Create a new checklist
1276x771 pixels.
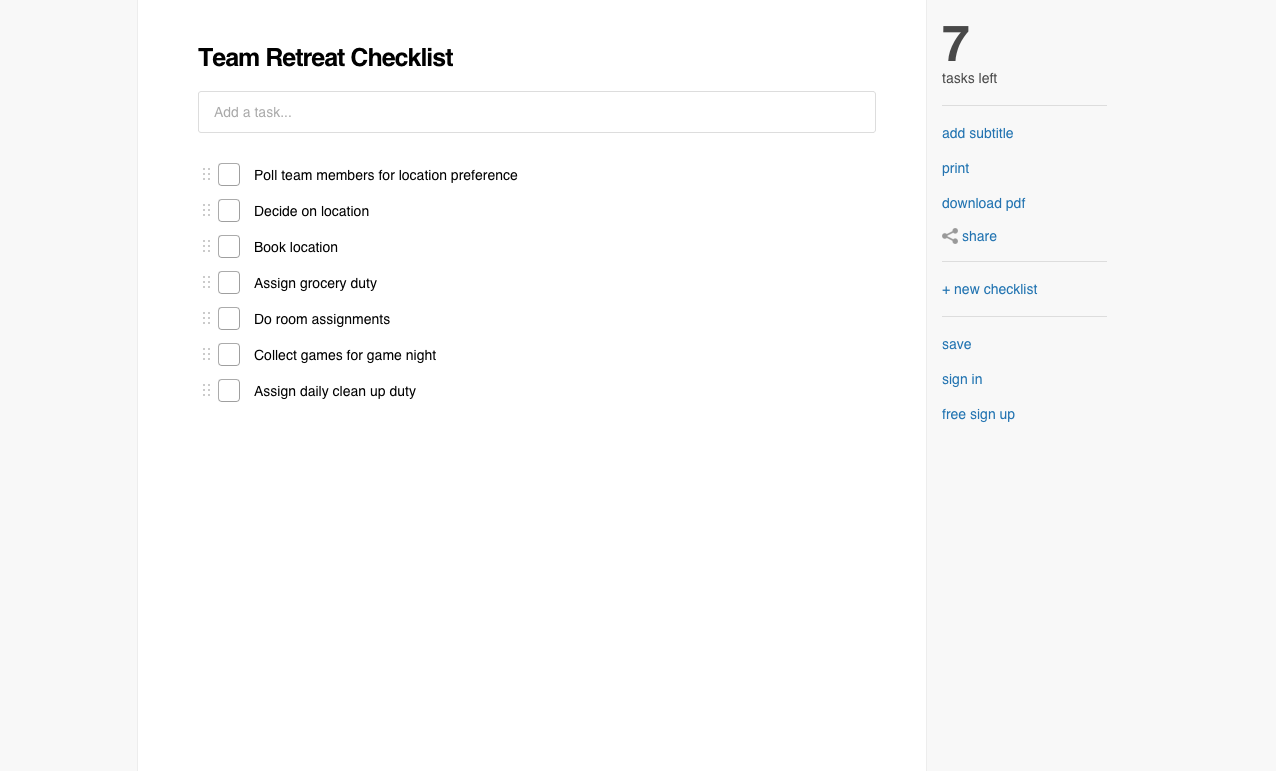pos(989,289)
